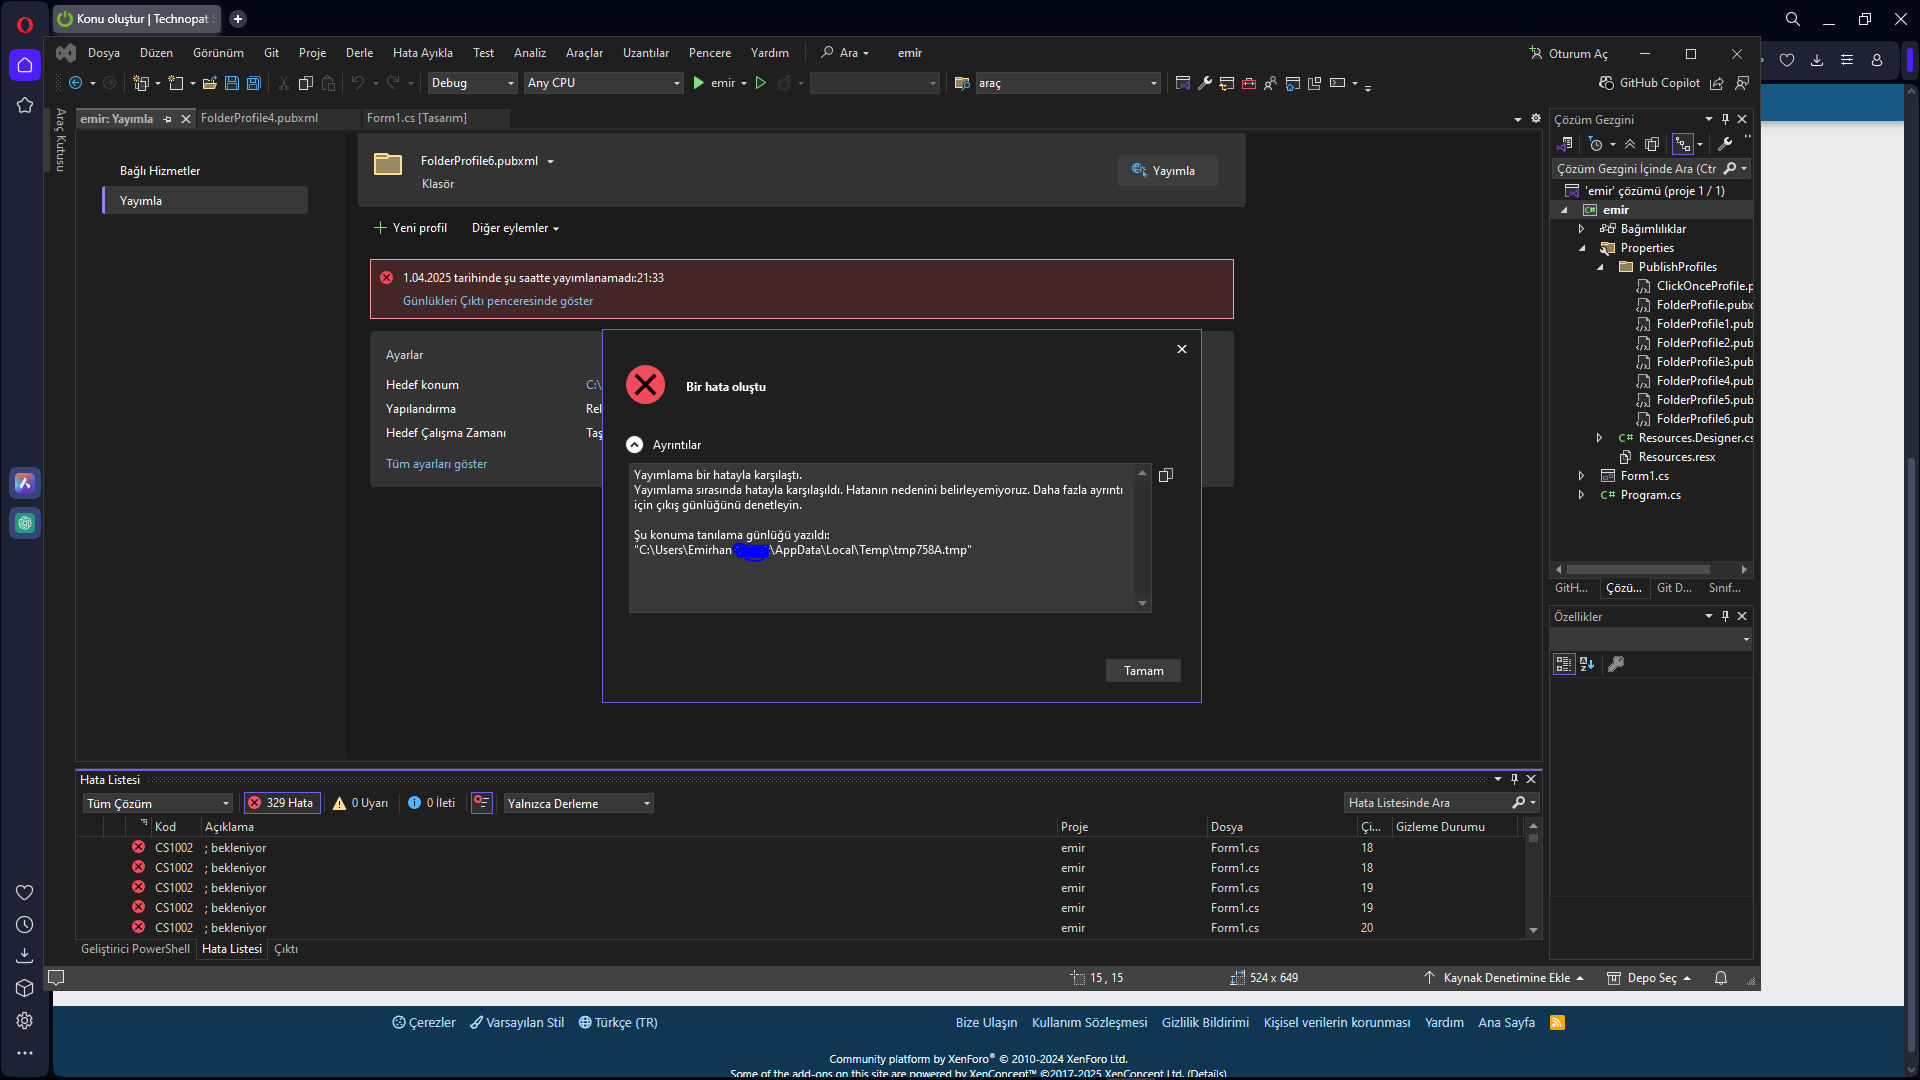Open the Derle menu

359,53
